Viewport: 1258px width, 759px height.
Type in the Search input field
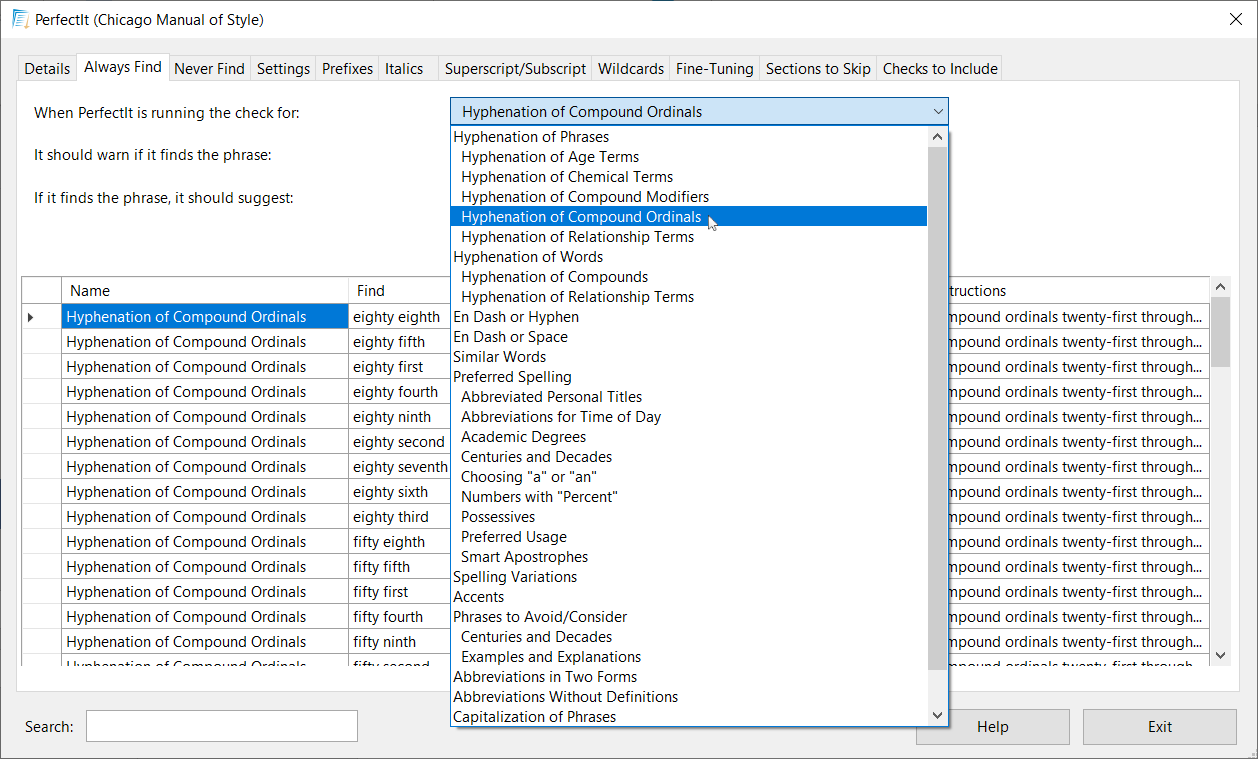click(x=221, y=727)
